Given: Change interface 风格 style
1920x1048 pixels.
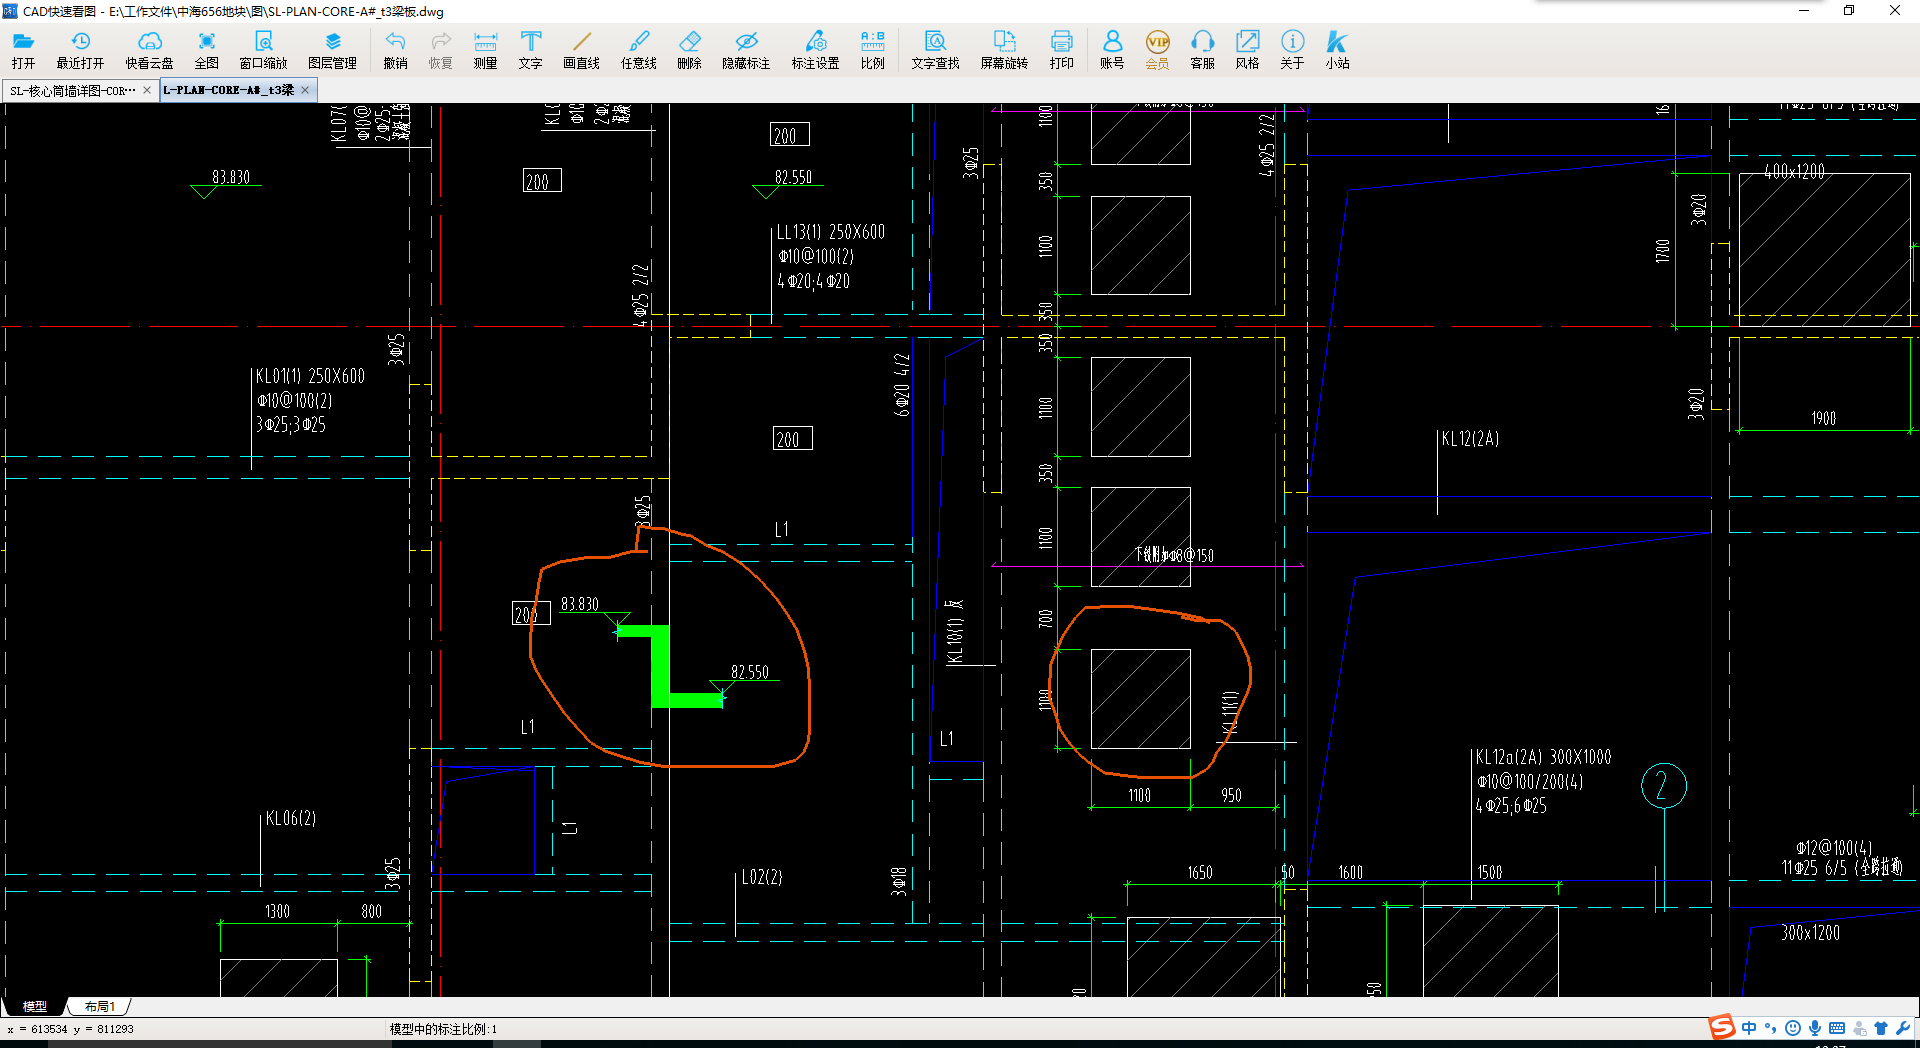Looking at the screenshot, I should tap(1247, 49).
